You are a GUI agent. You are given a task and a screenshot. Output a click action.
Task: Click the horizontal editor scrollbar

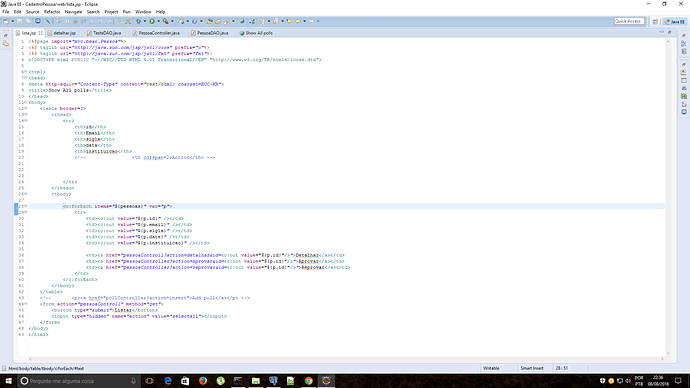(x=346, y=359)
